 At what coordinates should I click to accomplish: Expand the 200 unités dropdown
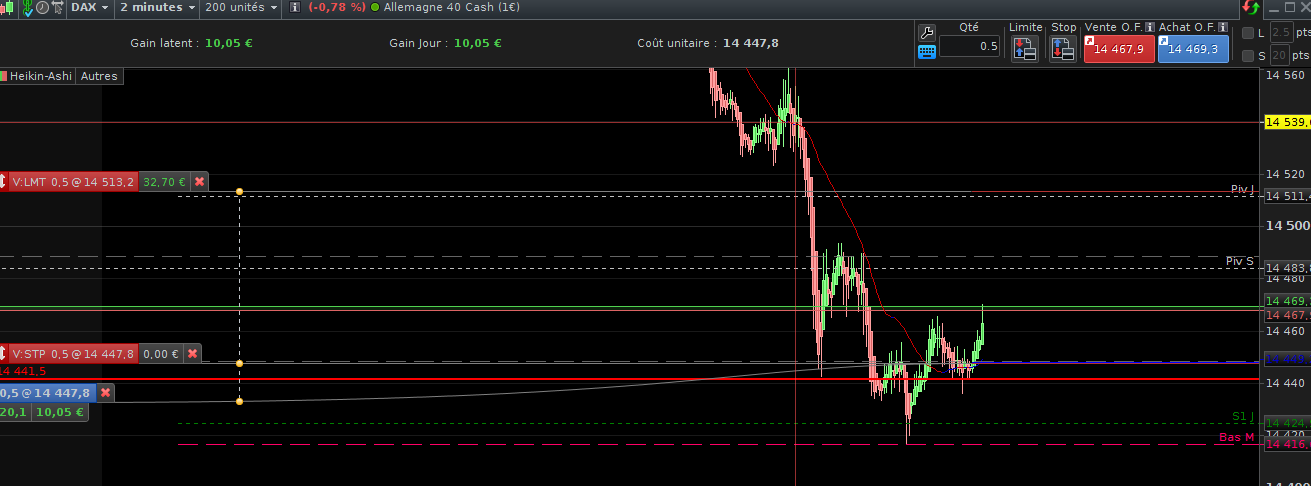tap(241, 7)
